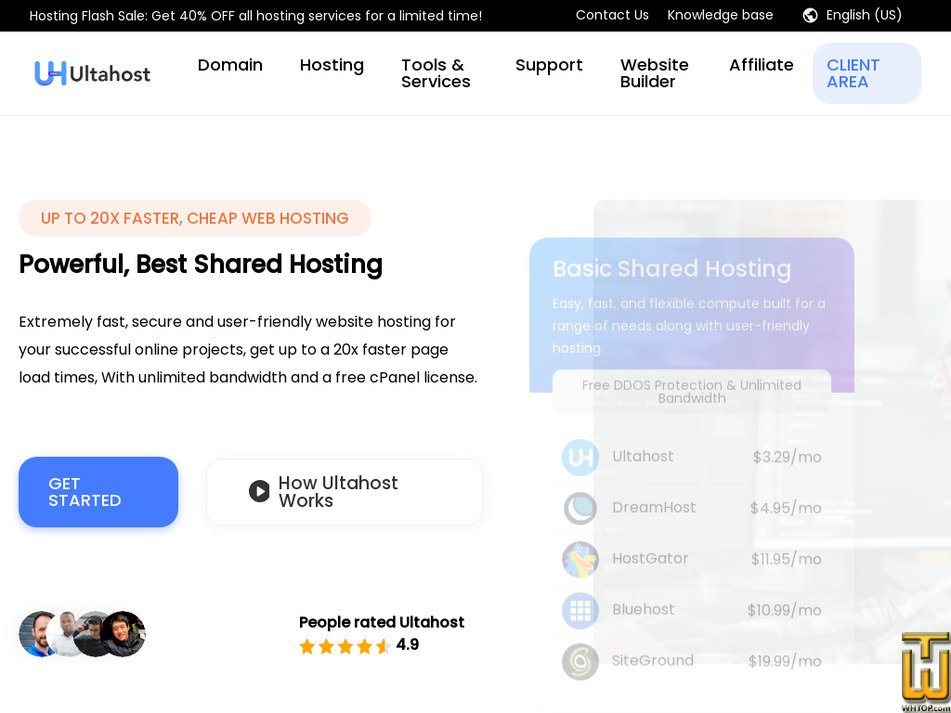The width and height of the screenshot is (951, 713).
Task: Select the Bluehost grid icon
Action: click(580, 610)
